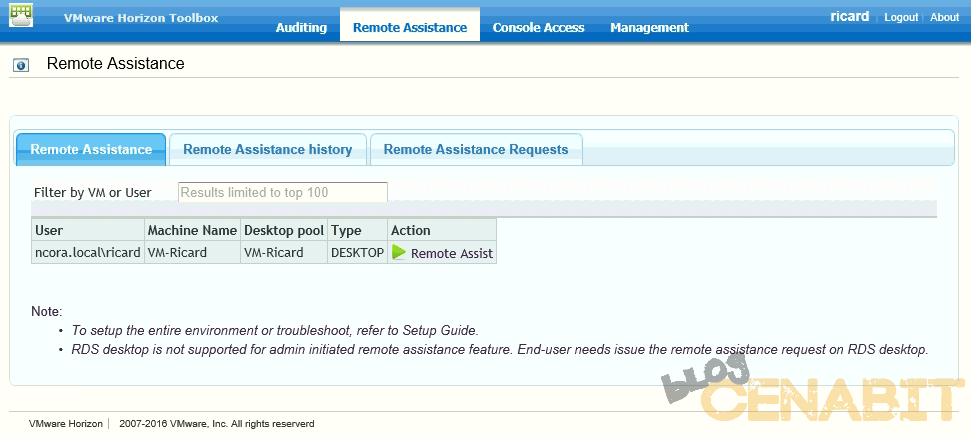The height and width of the screenshot is (438, 971).
Task: Click the RDS desktop not supported note
Action: click(x=500, y=349)
